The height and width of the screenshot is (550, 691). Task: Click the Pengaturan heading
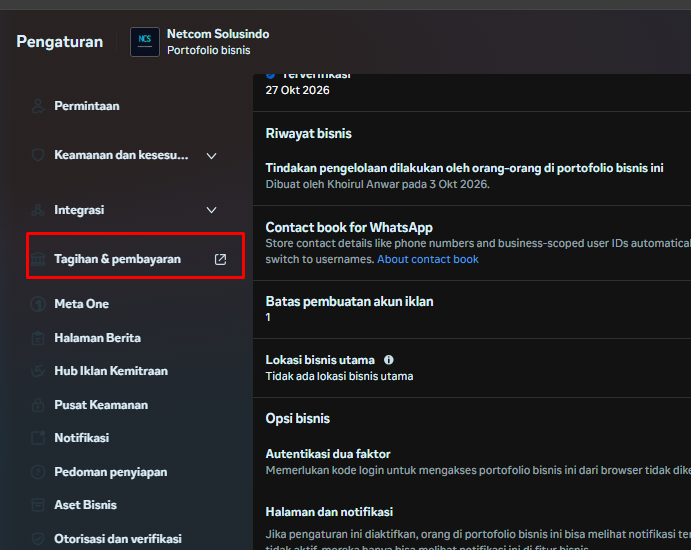[59, 42]
